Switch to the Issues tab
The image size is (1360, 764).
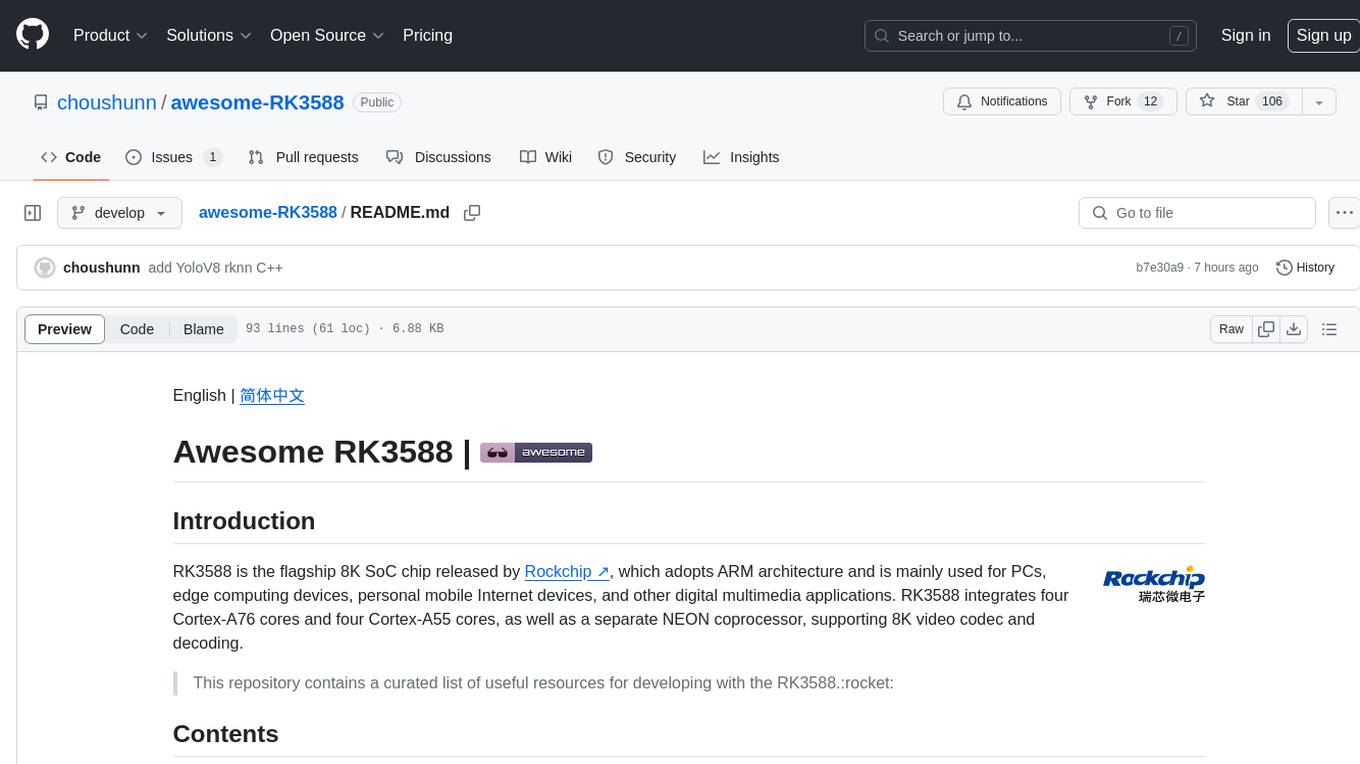[x=173, y=157]
